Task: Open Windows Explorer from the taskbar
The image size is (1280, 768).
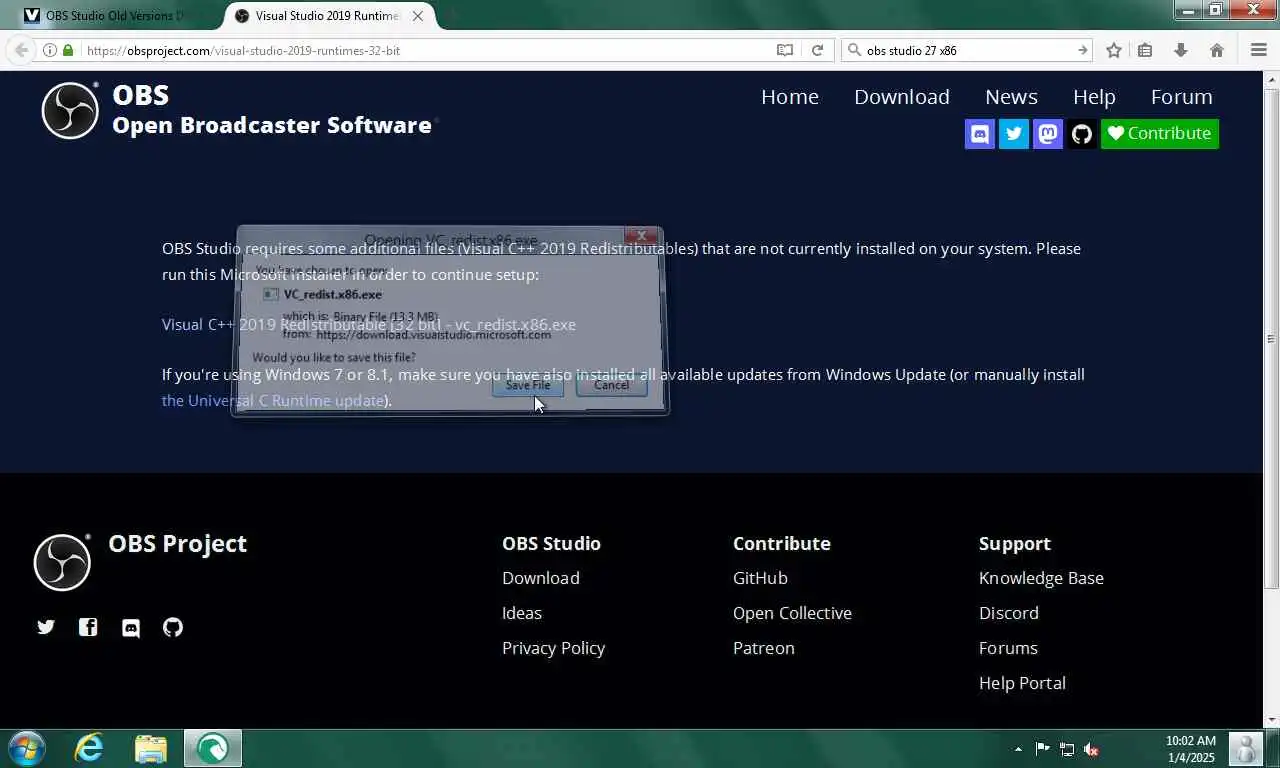Action: 150,748
